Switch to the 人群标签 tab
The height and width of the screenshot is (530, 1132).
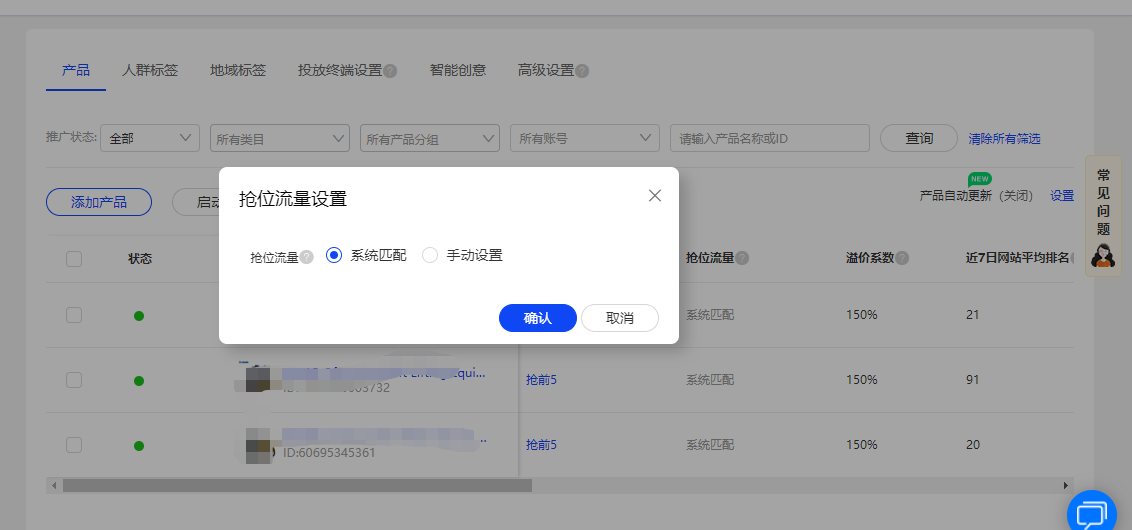coord(150,70)
